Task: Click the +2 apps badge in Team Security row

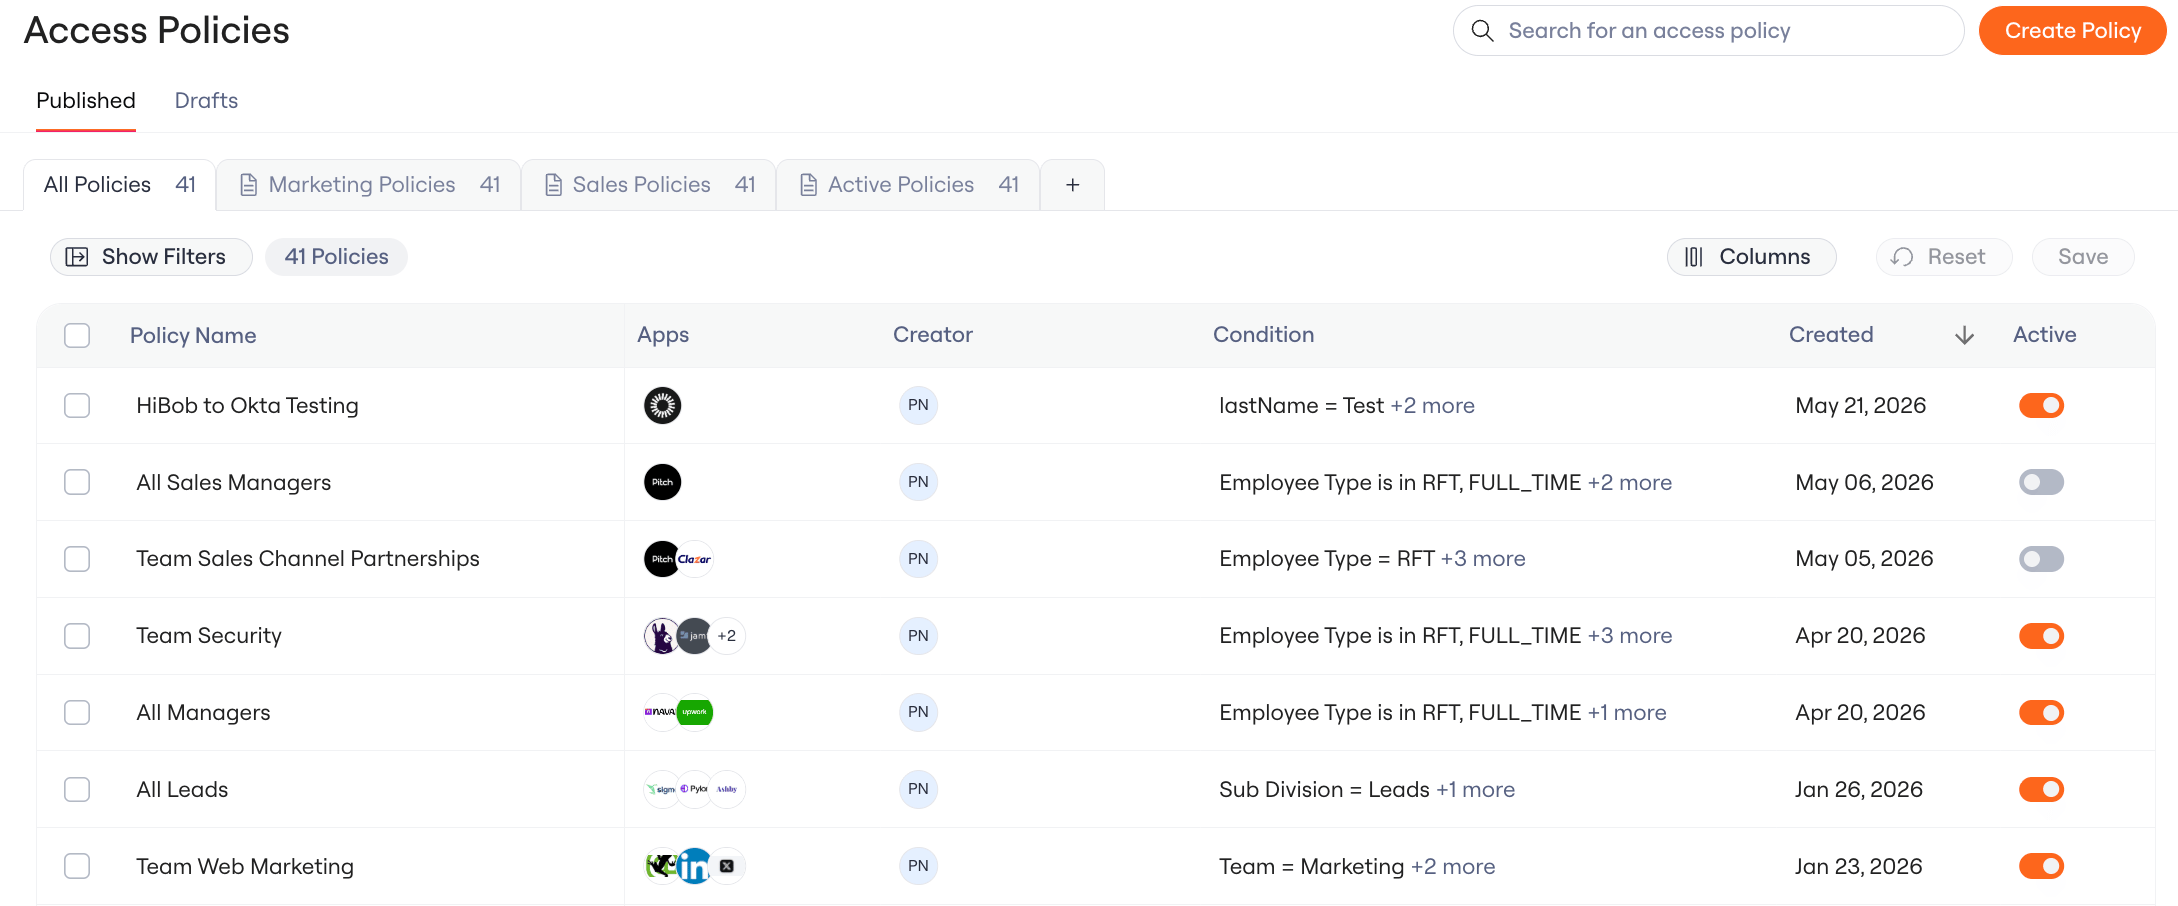Action: (x=727, y=636)
